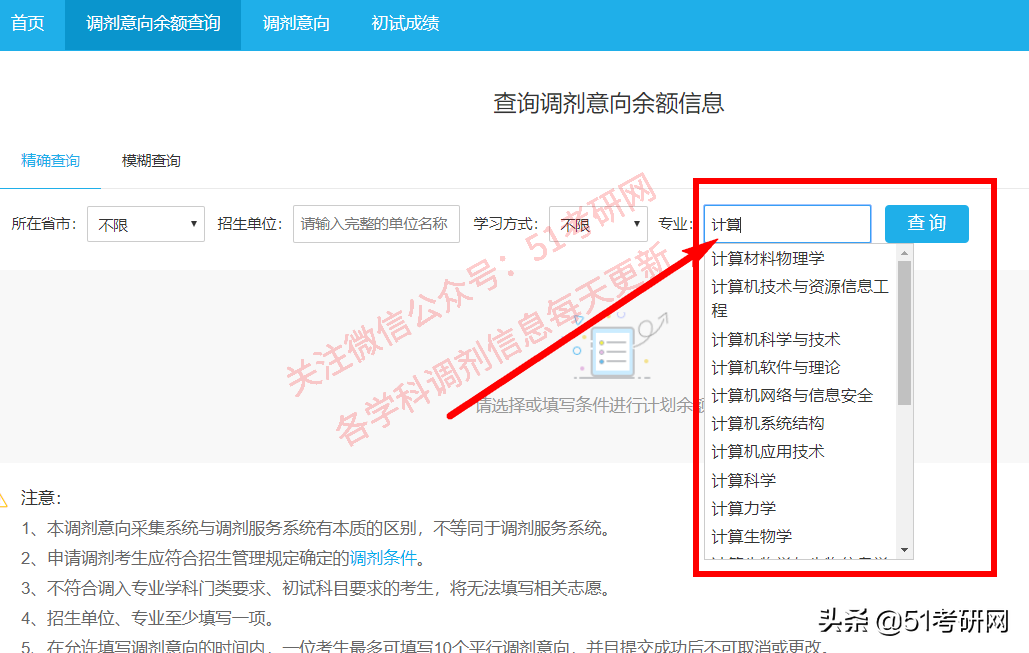Open the 所在省市 dropdown
Viewport: 1029px width, 653px height.
145,224
